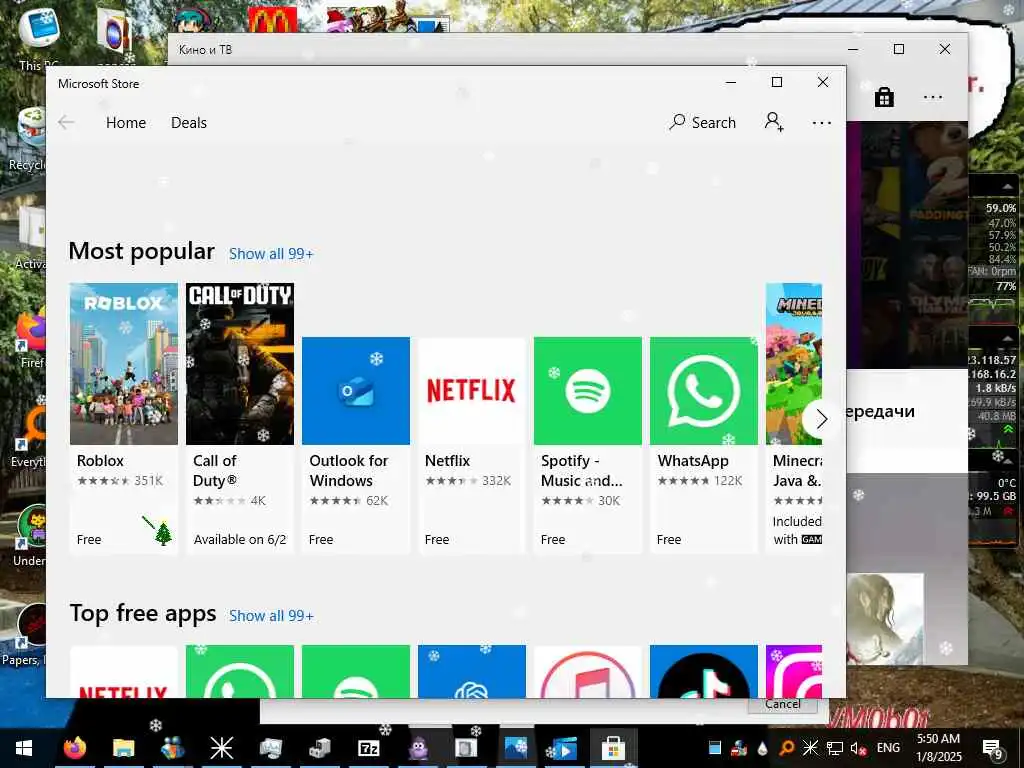The image size is (1024, 768).
Task: Select the Outlook for Windows icon
Action: click(356, 391)
